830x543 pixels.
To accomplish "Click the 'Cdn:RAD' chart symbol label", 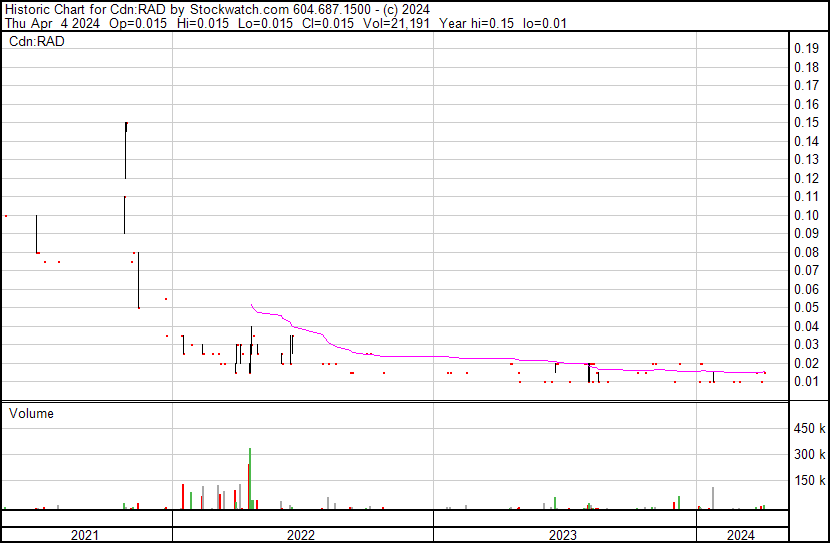I will click(x=37, y=41).
